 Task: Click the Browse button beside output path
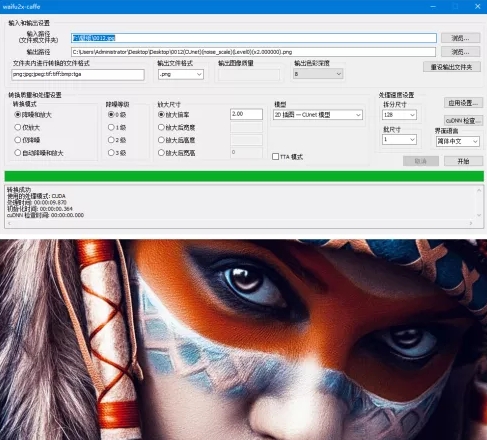click(x=460, y=52)
